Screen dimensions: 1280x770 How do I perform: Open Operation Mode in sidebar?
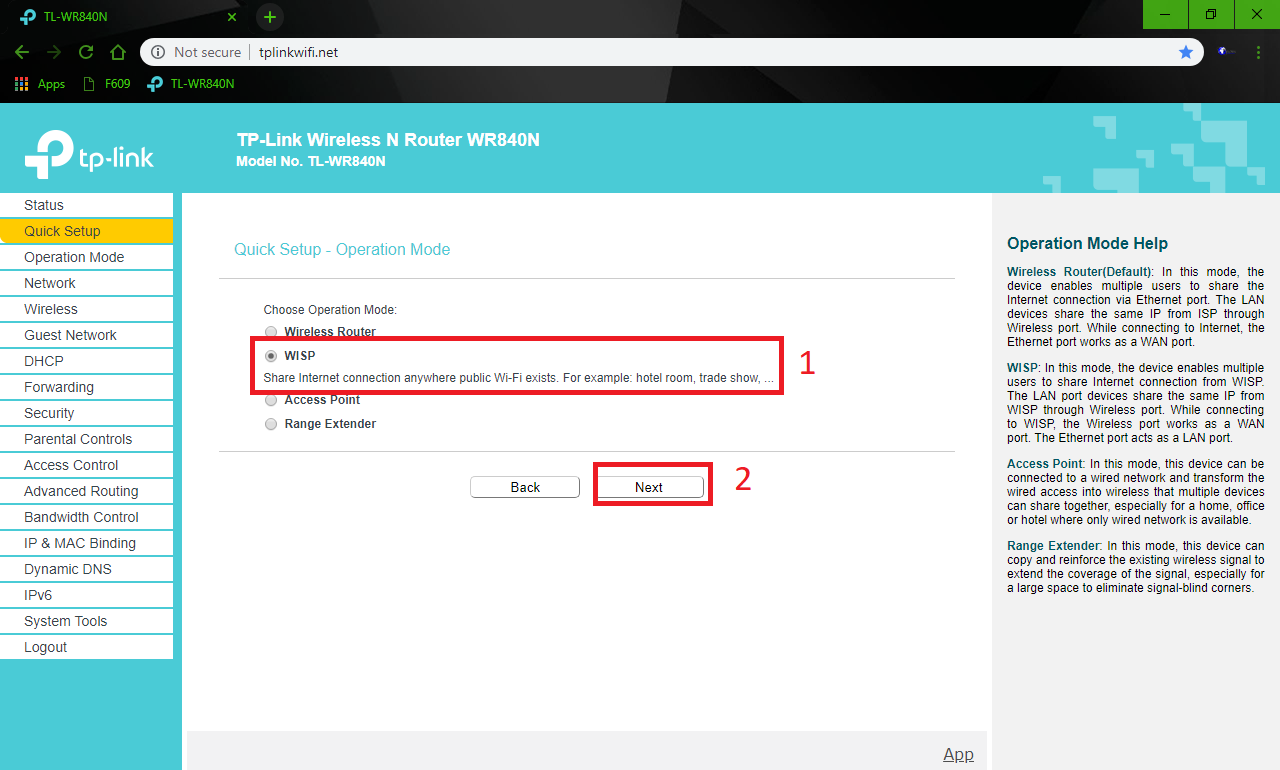(x=86, y=257)
